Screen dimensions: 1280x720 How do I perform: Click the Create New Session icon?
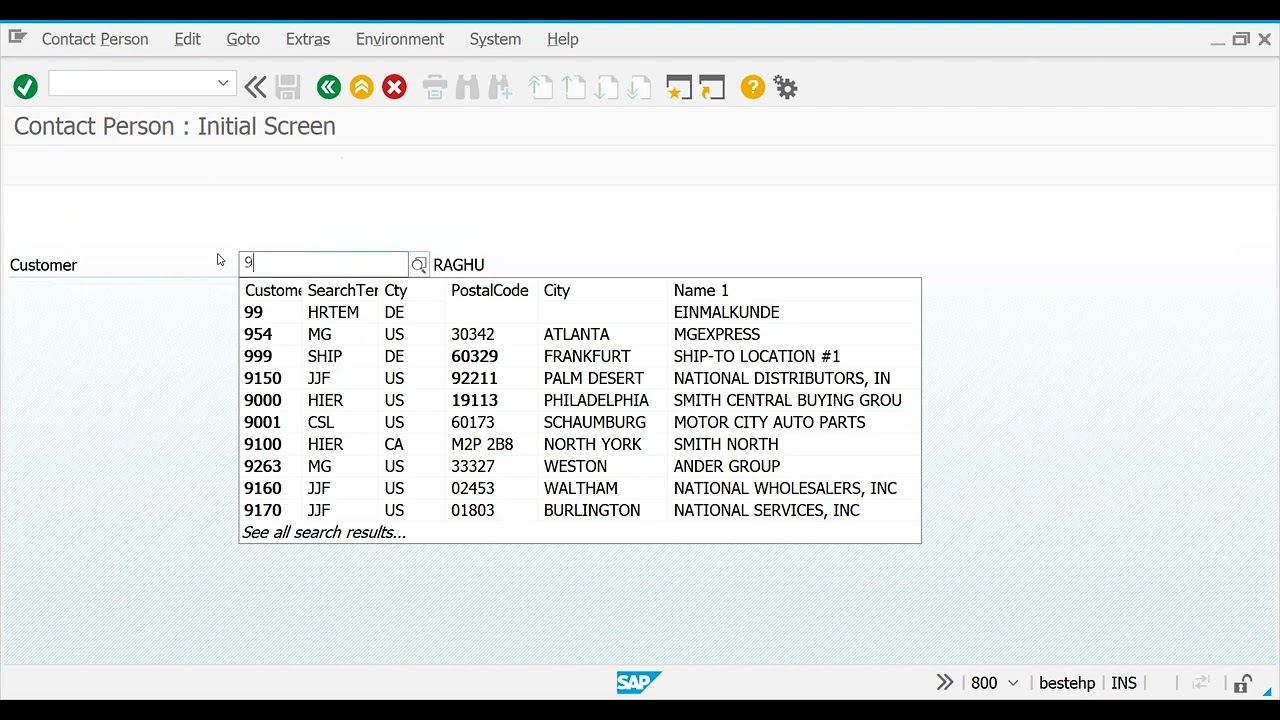coord(679,87)
